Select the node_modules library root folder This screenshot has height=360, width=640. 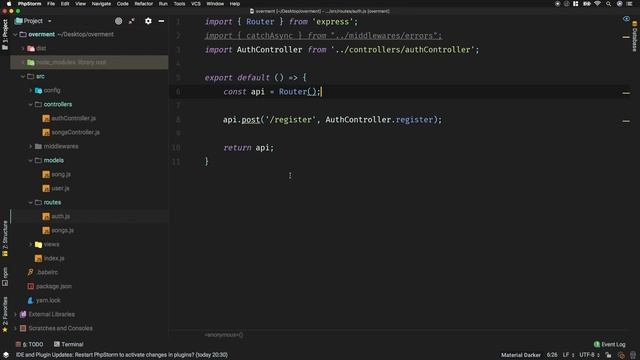(89, 62)
